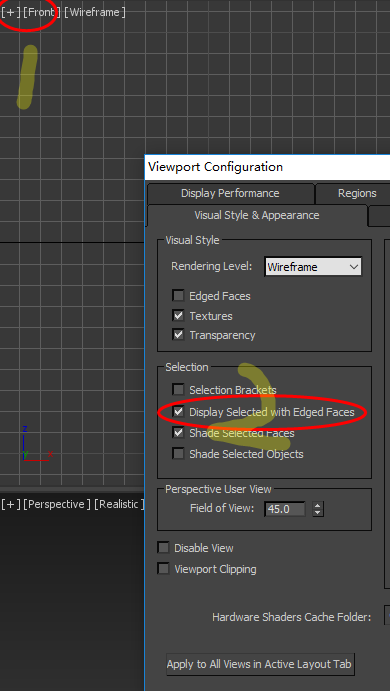Uncheck Shade Selected Faces option

pos(178,433)
